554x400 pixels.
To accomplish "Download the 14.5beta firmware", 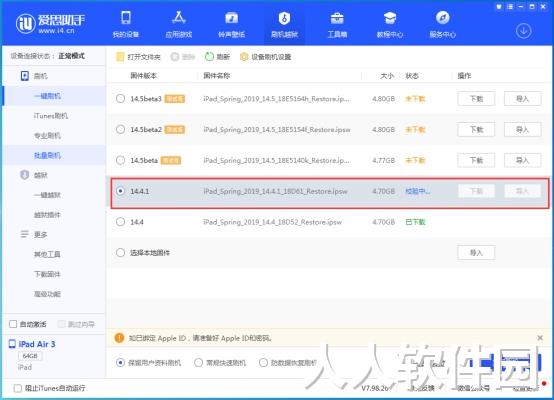I will coord(476,160).
